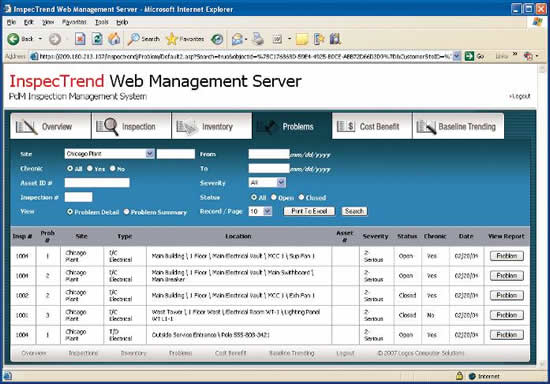The image size is (550, 384).
Task: Click the footer Cost Benefit link
Action: [230, 353]
